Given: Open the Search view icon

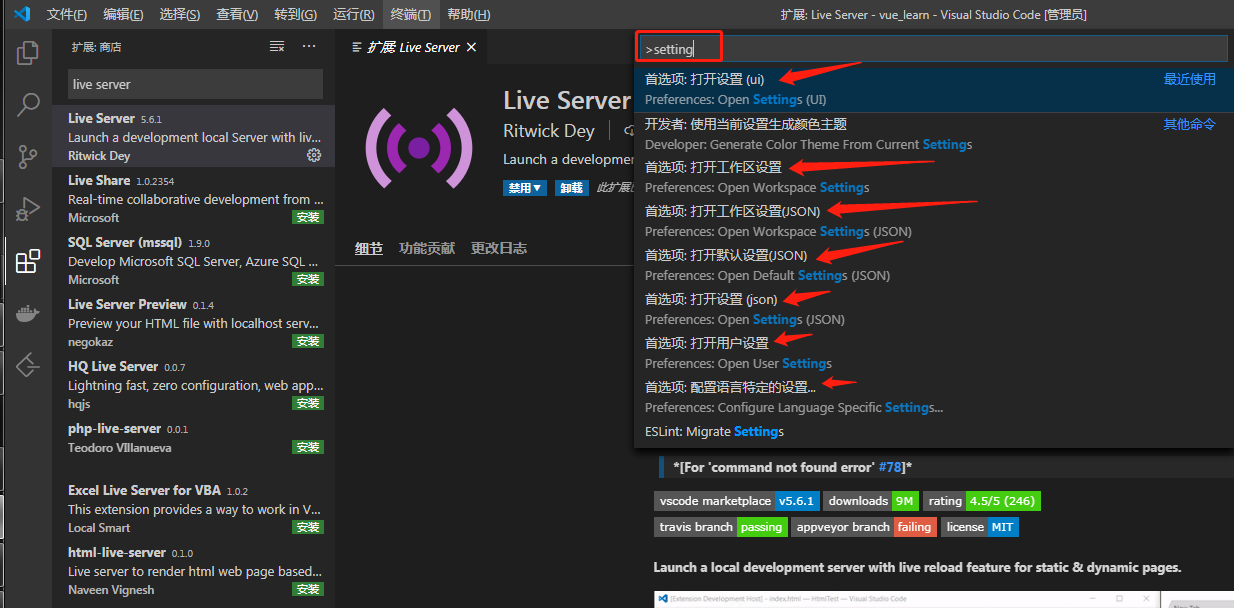Looking at the screenshot, I should click(27, 104).
